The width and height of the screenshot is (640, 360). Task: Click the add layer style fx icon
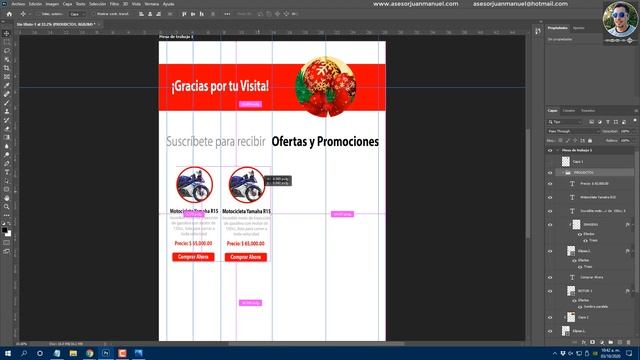click(x=584, y=342)
